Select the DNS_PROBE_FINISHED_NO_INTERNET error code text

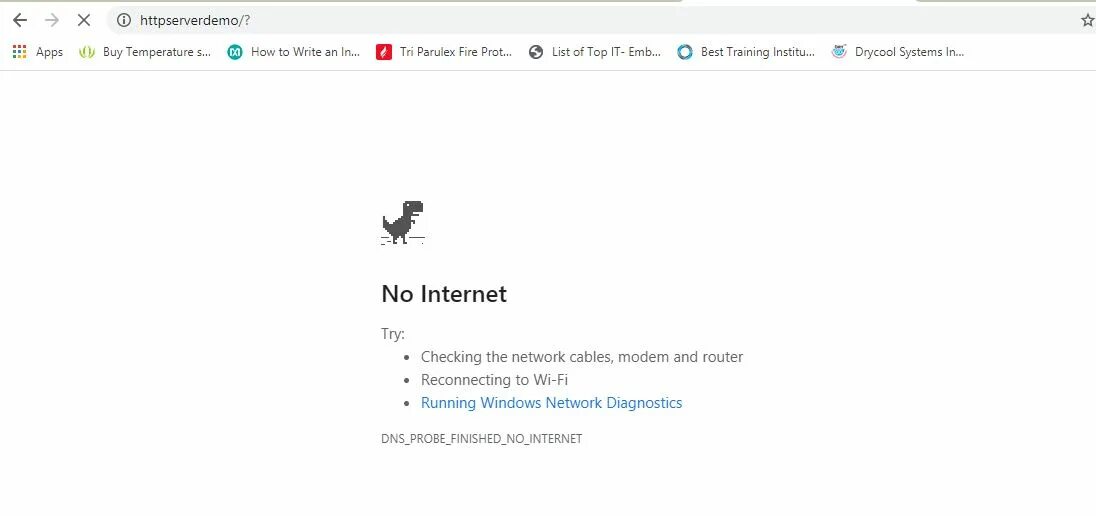(482, 439)
